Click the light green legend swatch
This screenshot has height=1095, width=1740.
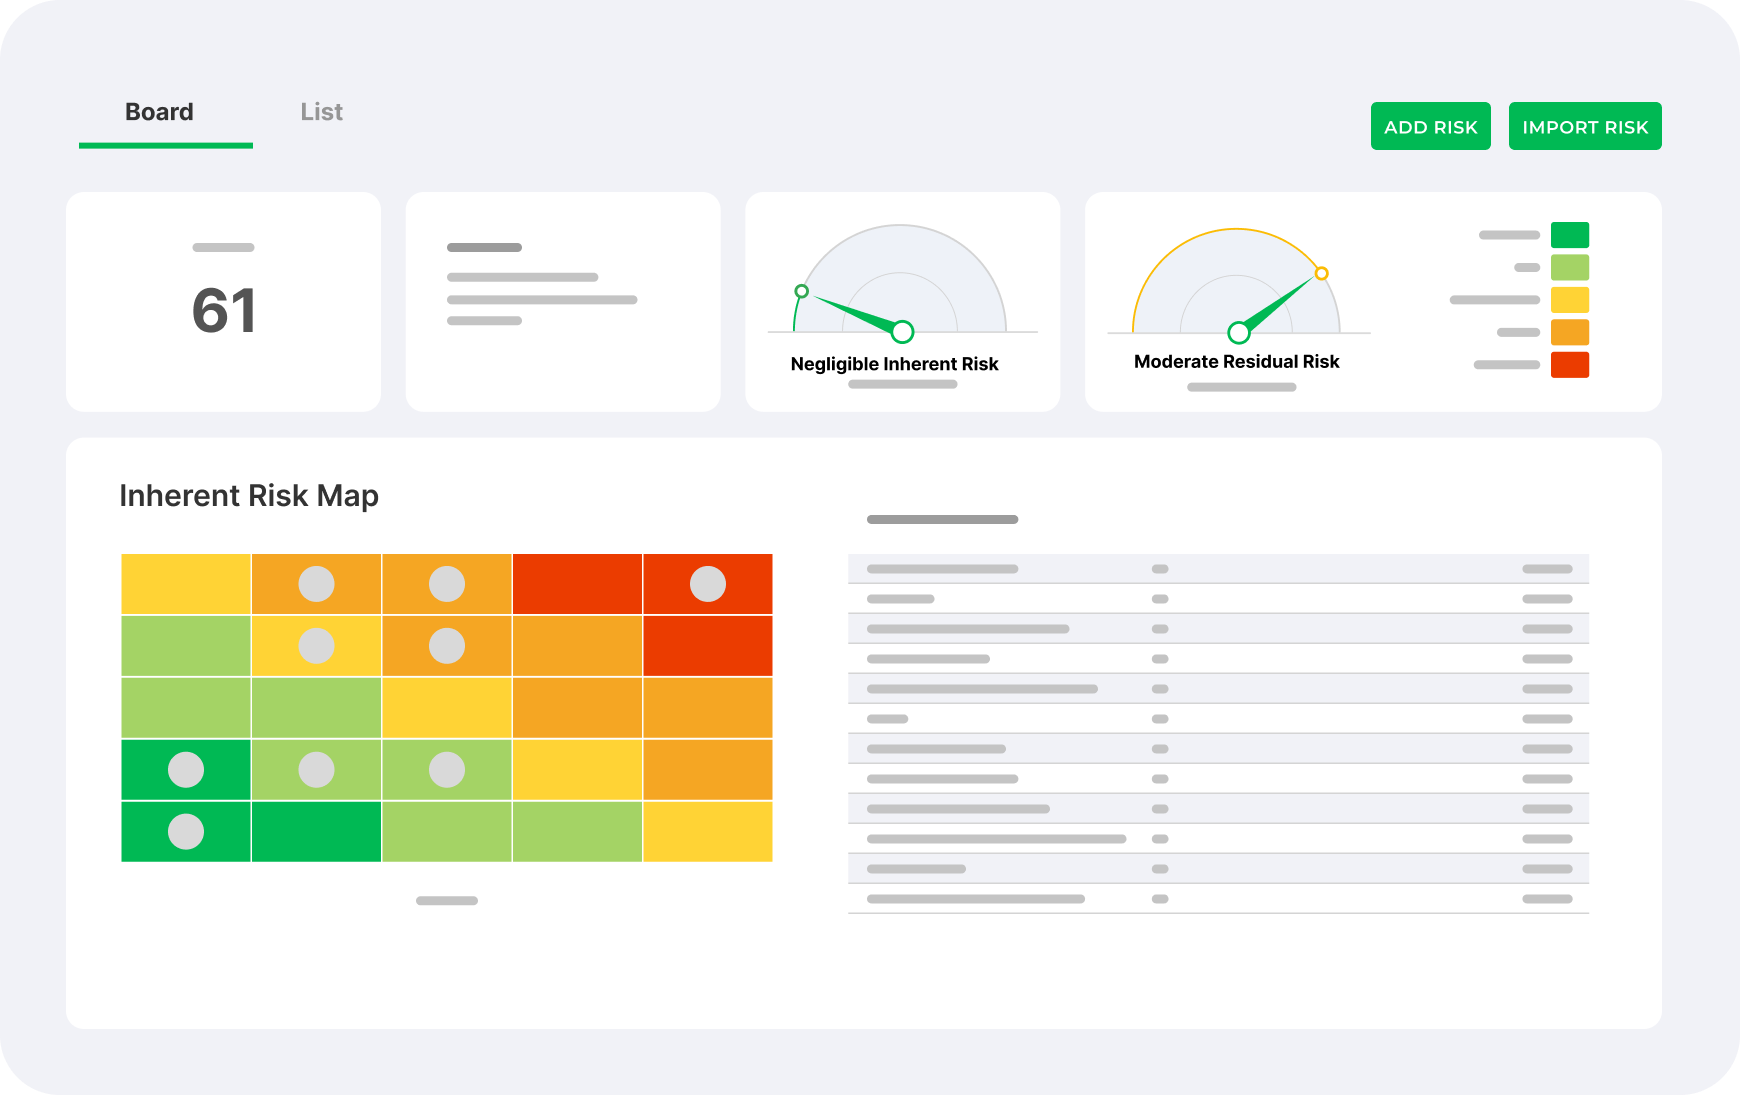1571,266
